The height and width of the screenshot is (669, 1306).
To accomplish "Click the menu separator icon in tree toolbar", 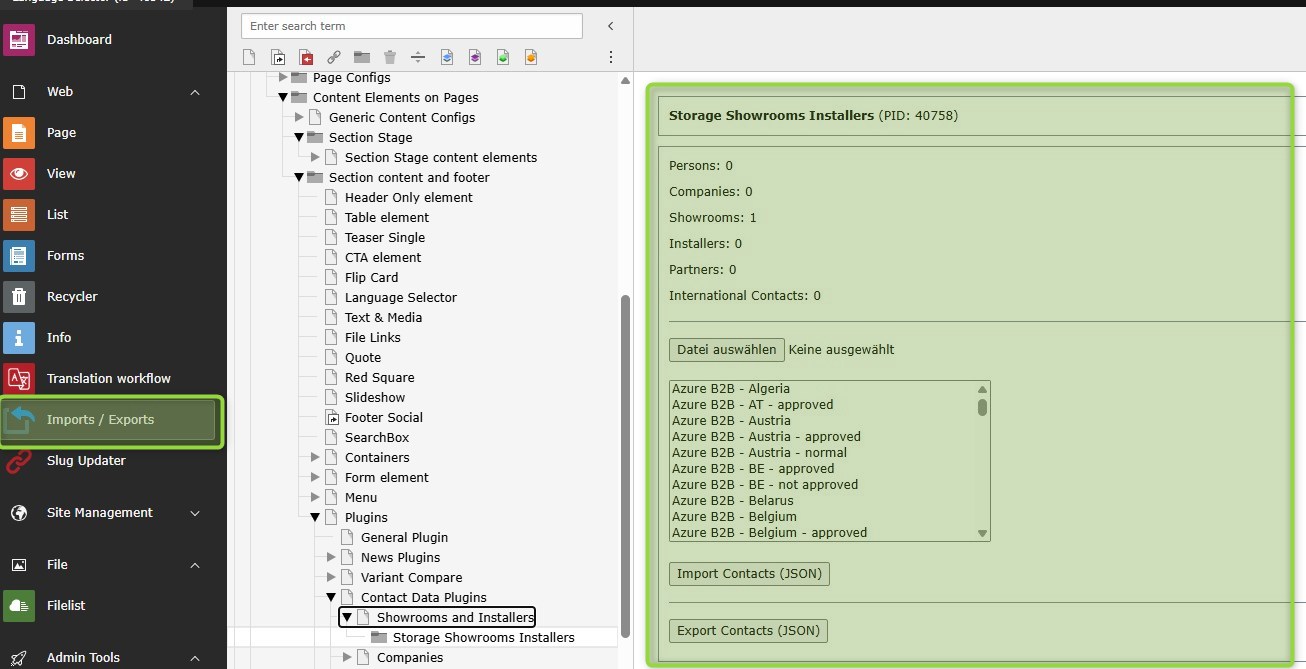I will point(418,57).
